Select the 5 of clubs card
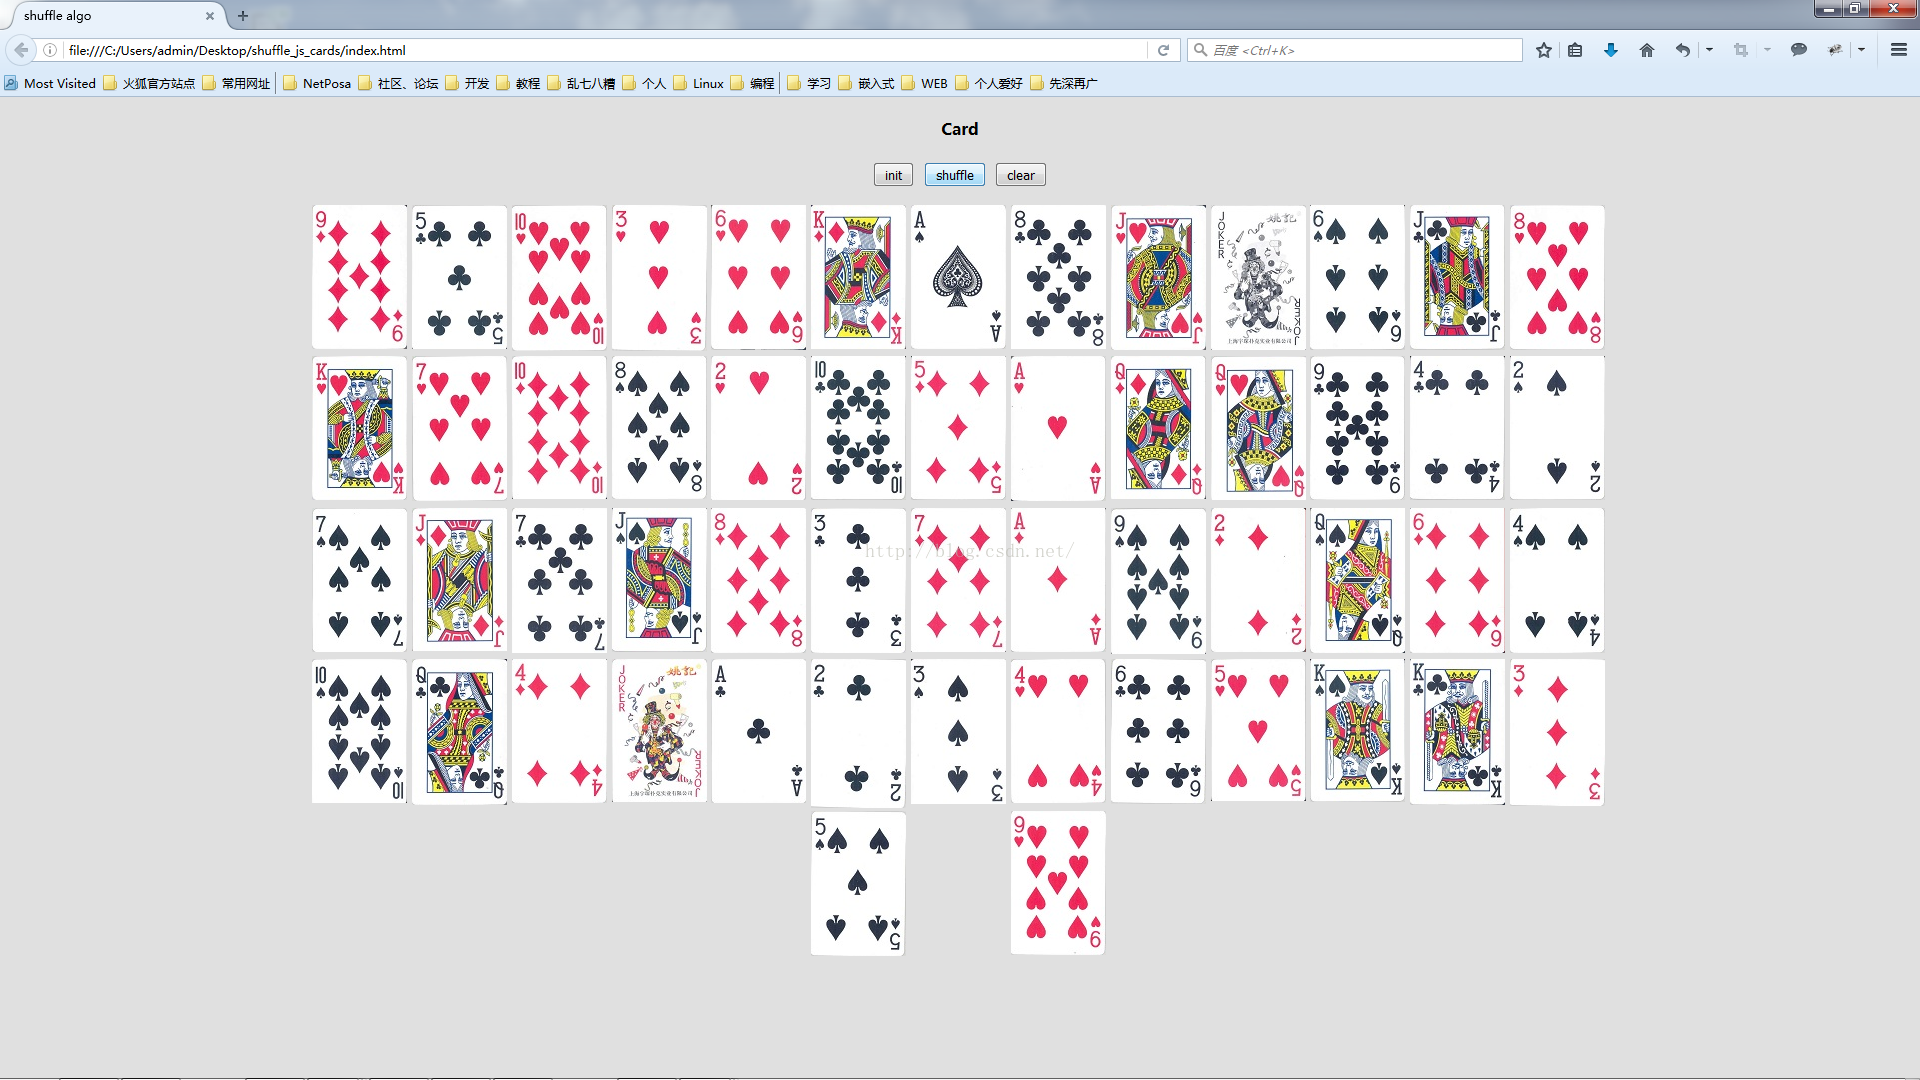Screen dimensions: 1920x1080 (x=459, y=277)
